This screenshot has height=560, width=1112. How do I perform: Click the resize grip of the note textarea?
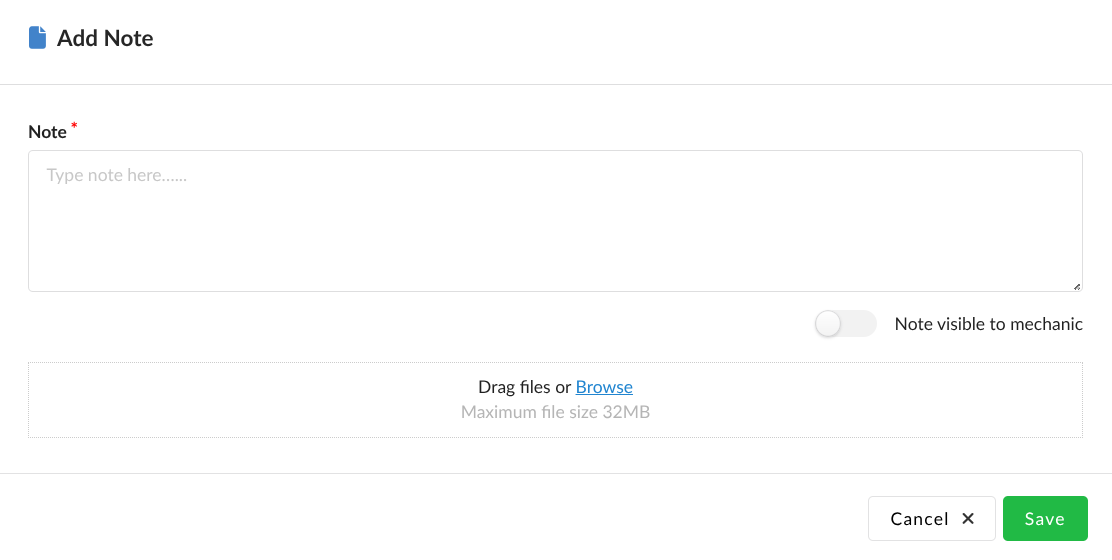pos(1076,286)
